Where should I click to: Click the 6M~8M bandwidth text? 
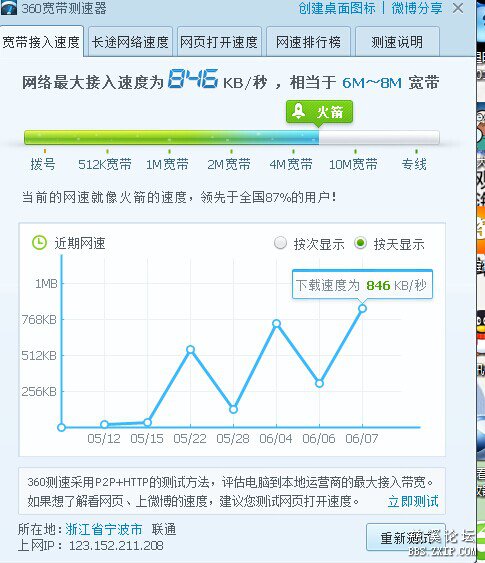[x=372, y=83]
